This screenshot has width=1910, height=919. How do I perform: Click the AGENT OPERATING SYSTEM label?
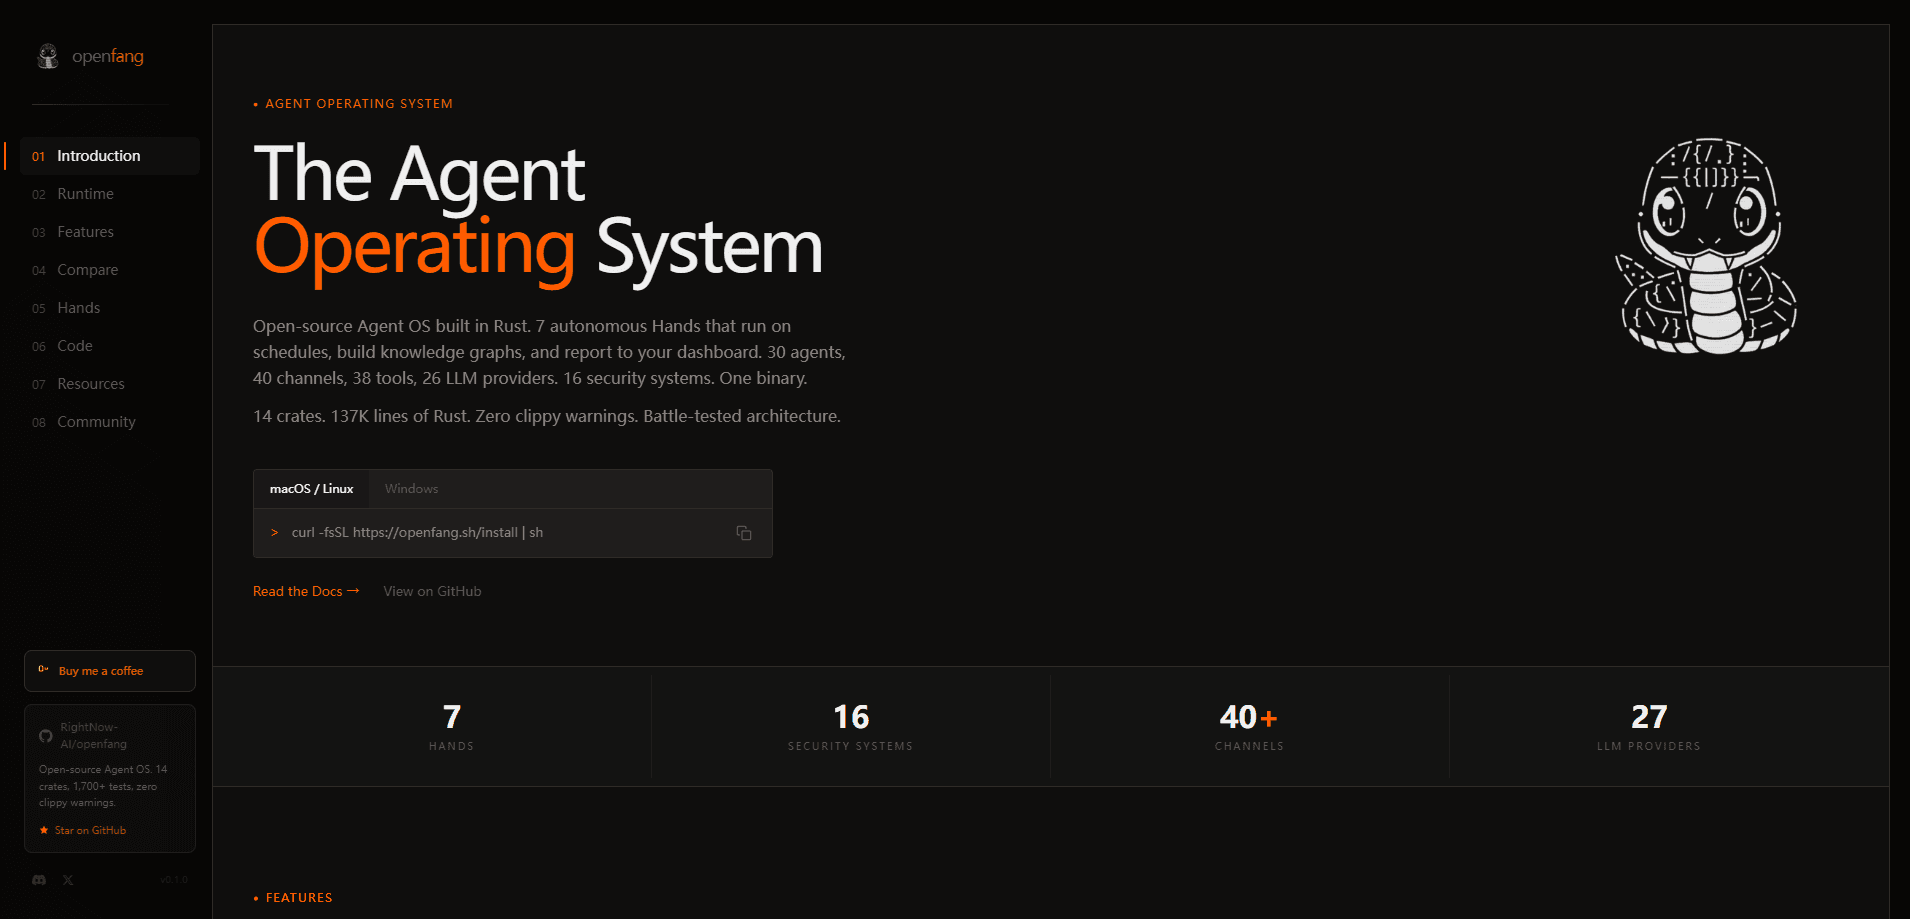(x=359, y=104)
